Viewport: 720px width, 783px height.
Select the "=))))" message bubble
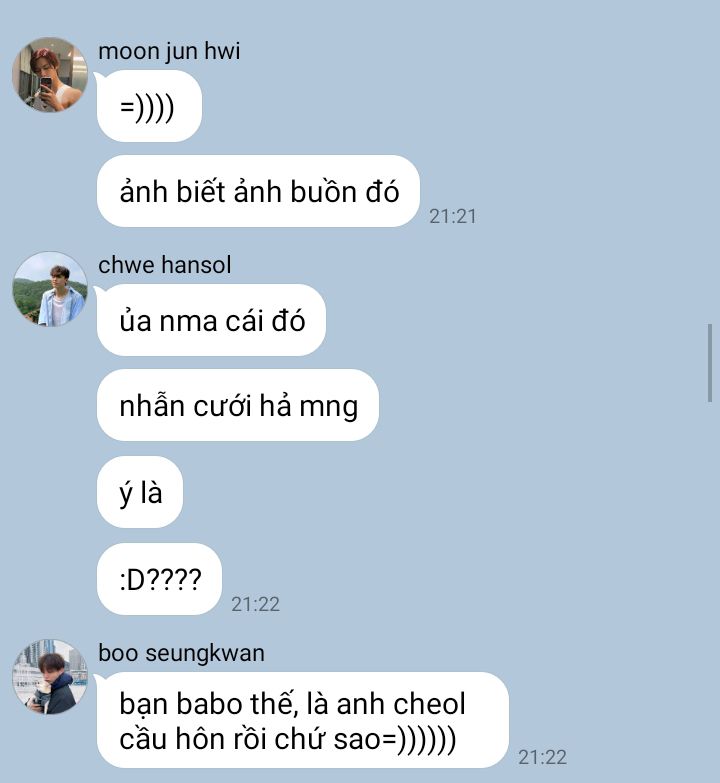[x=149, y=106]
